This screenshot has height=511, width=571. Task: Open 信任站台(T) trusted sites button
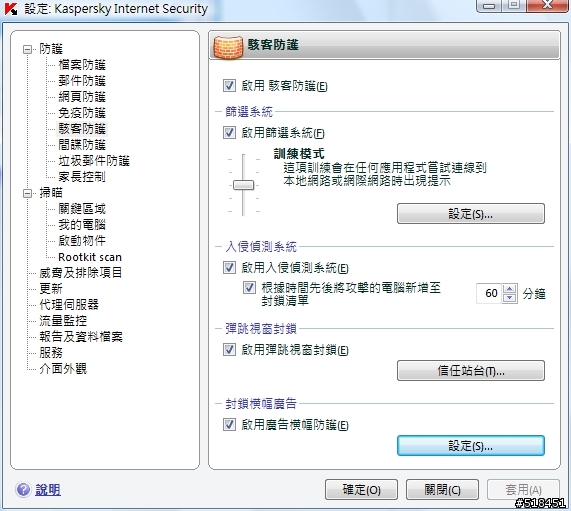(x=471, y=371)
